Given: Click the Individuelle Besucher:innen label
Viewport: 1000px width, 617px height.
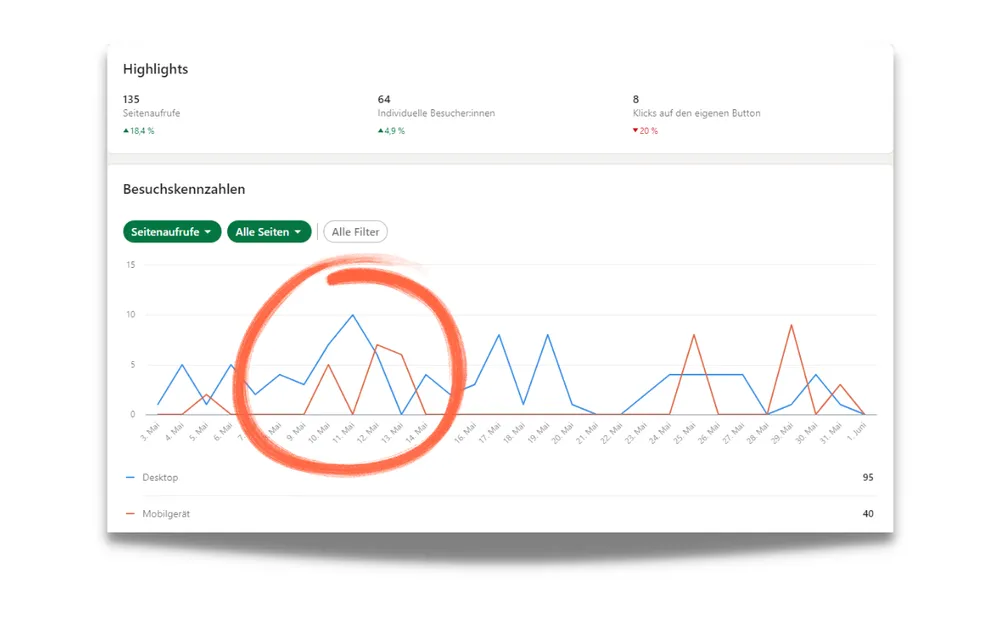Looking at the screenshot, I should 436,113.
